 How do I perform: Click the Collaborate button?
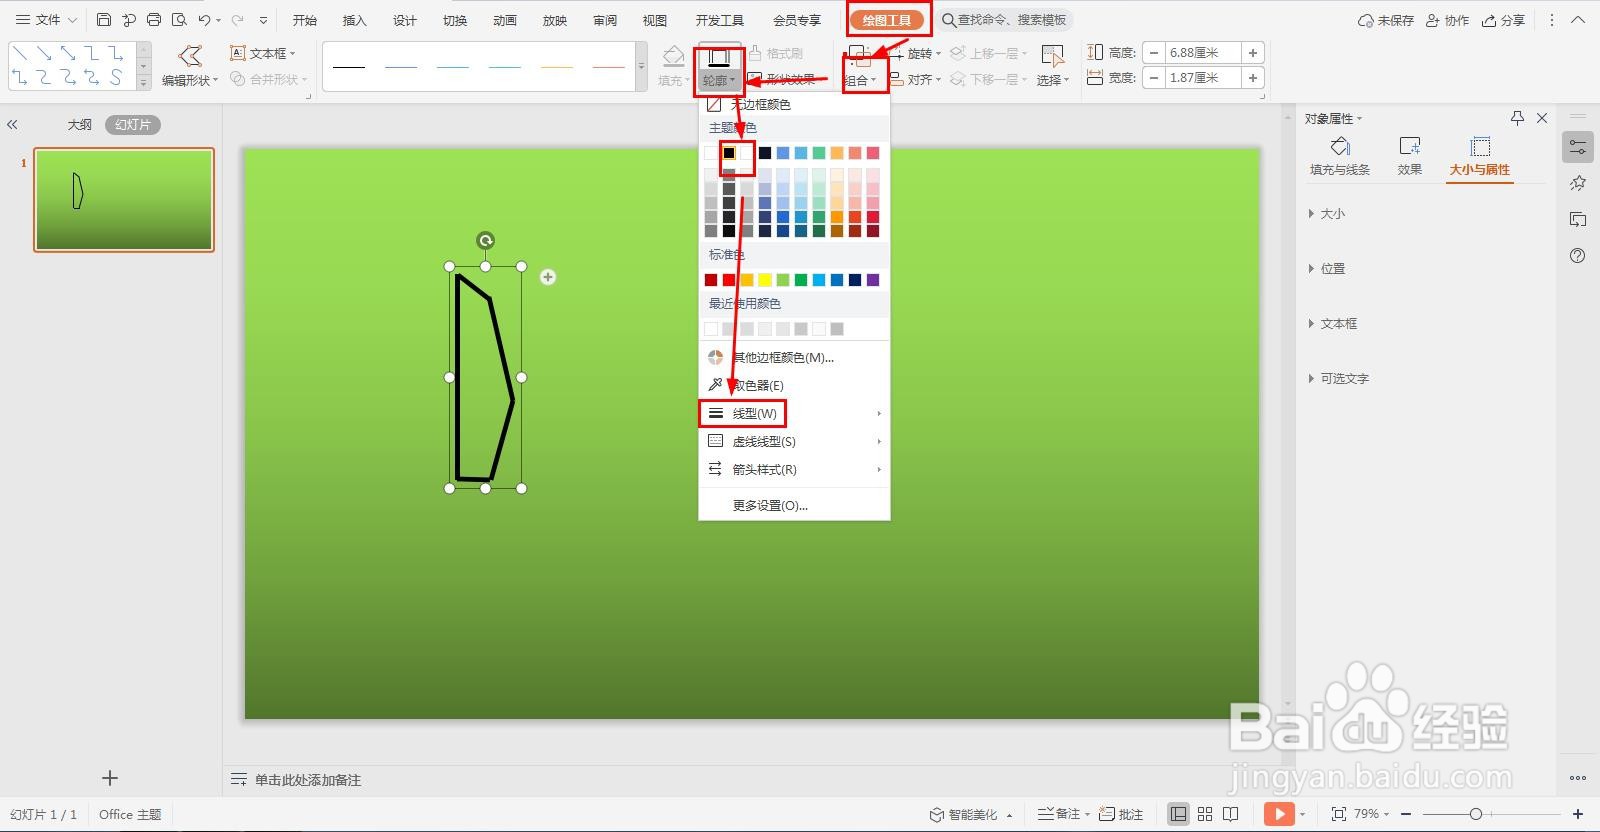1448,20
